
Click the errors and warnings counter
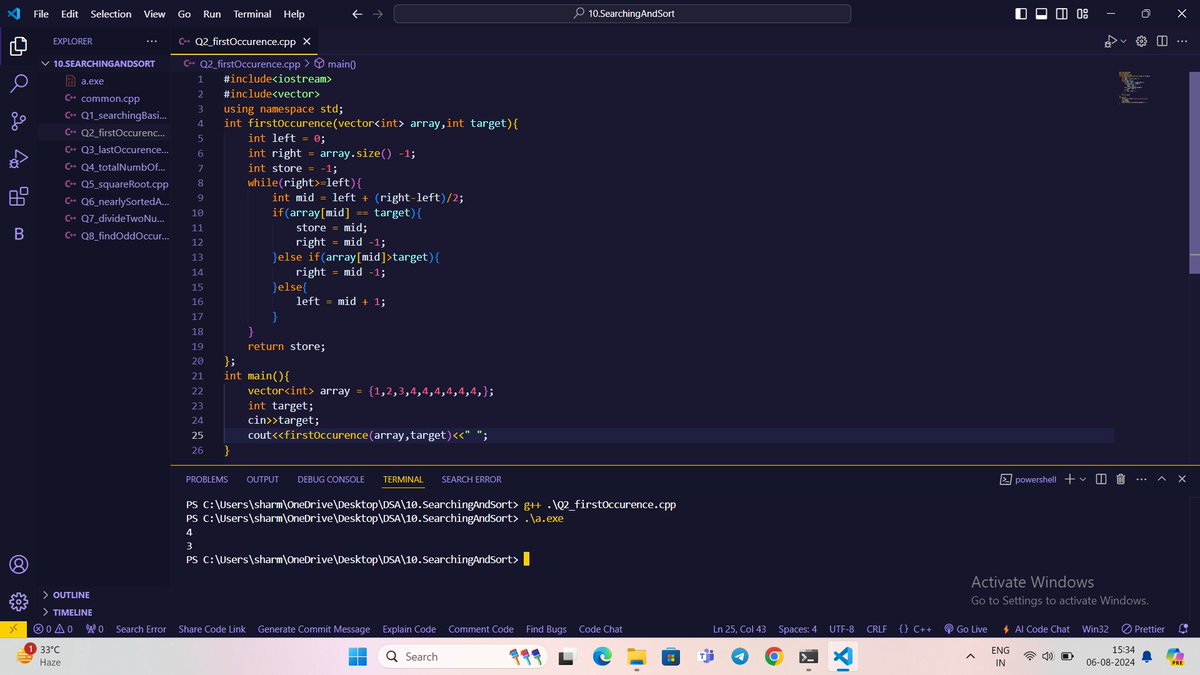click(x=53, y=629)
